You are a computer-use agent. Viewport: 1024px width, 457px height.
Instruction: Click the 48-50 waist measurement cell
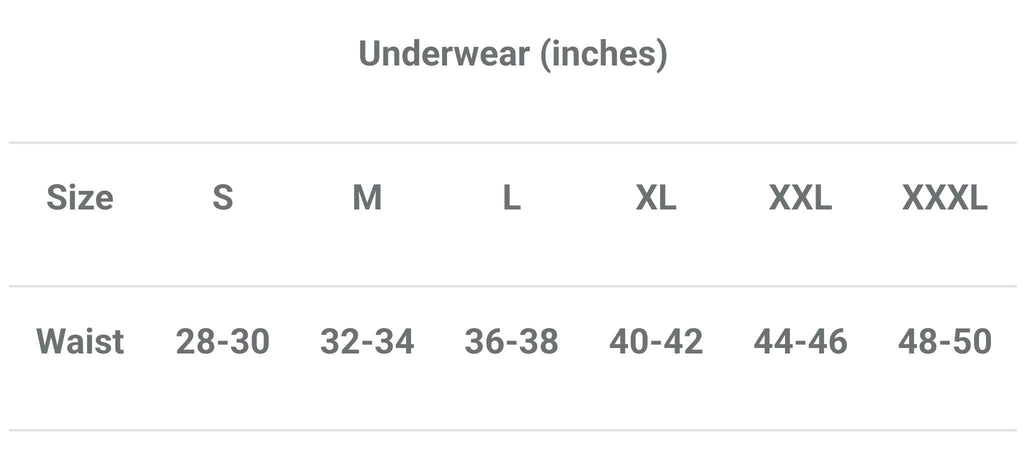[x=944, y=342]
